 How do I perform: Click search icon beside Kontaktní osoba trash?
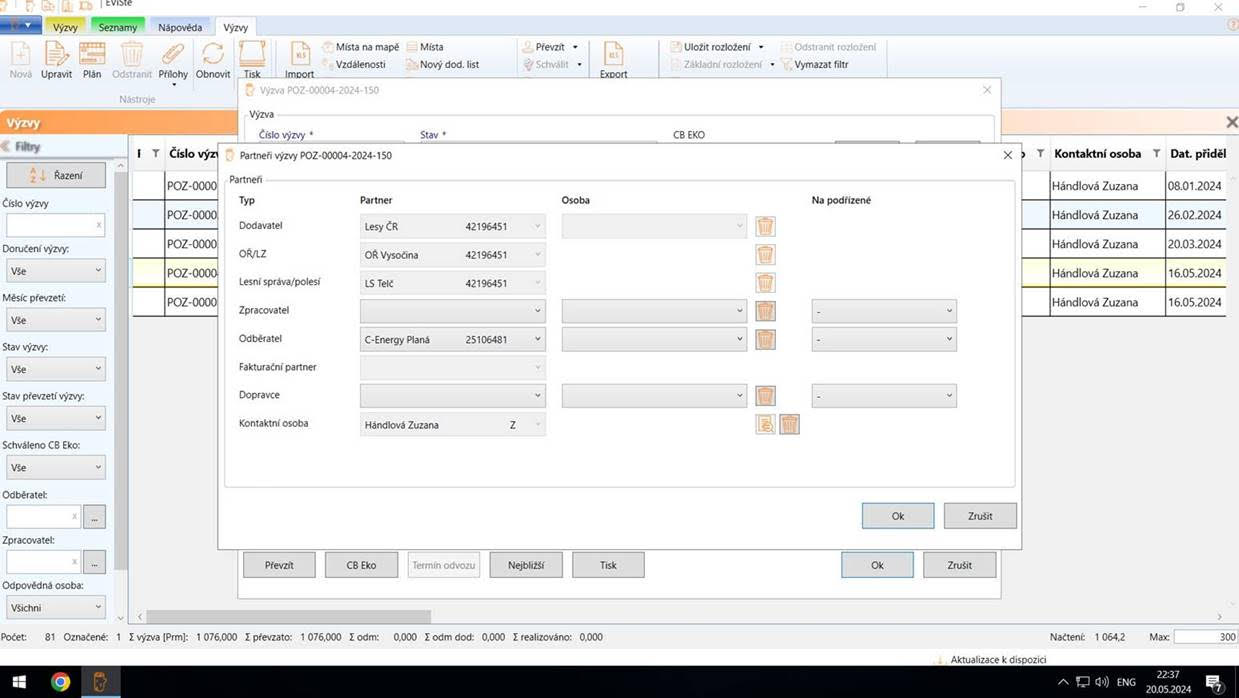click(765, 425)
